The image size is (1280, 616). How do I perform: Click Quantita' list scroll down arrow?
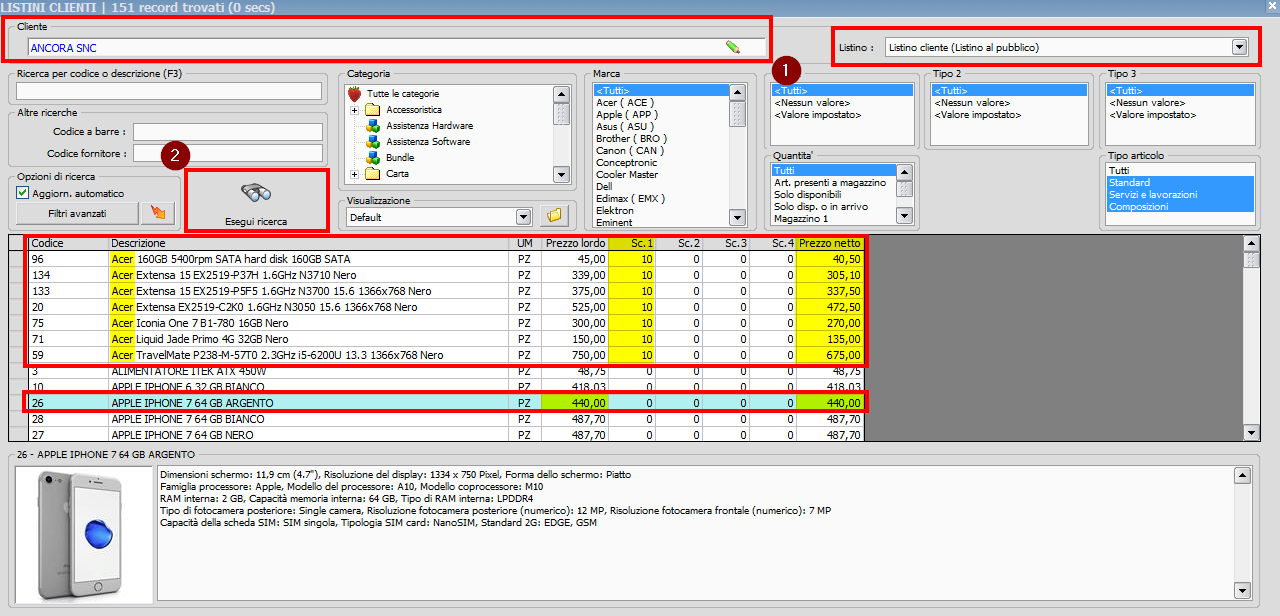(x=905, y=216)
